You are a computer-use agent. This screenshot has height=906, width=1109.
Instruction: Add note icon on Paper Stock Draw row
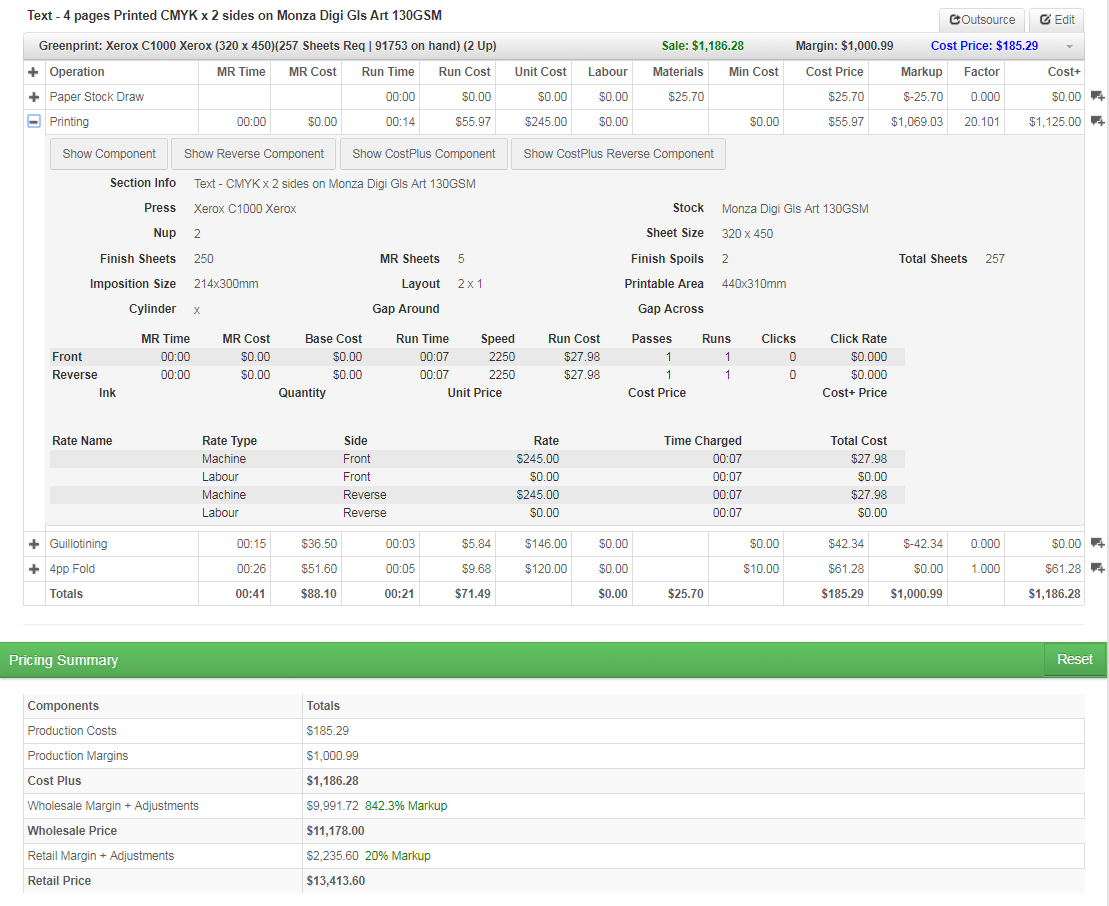1097,96
